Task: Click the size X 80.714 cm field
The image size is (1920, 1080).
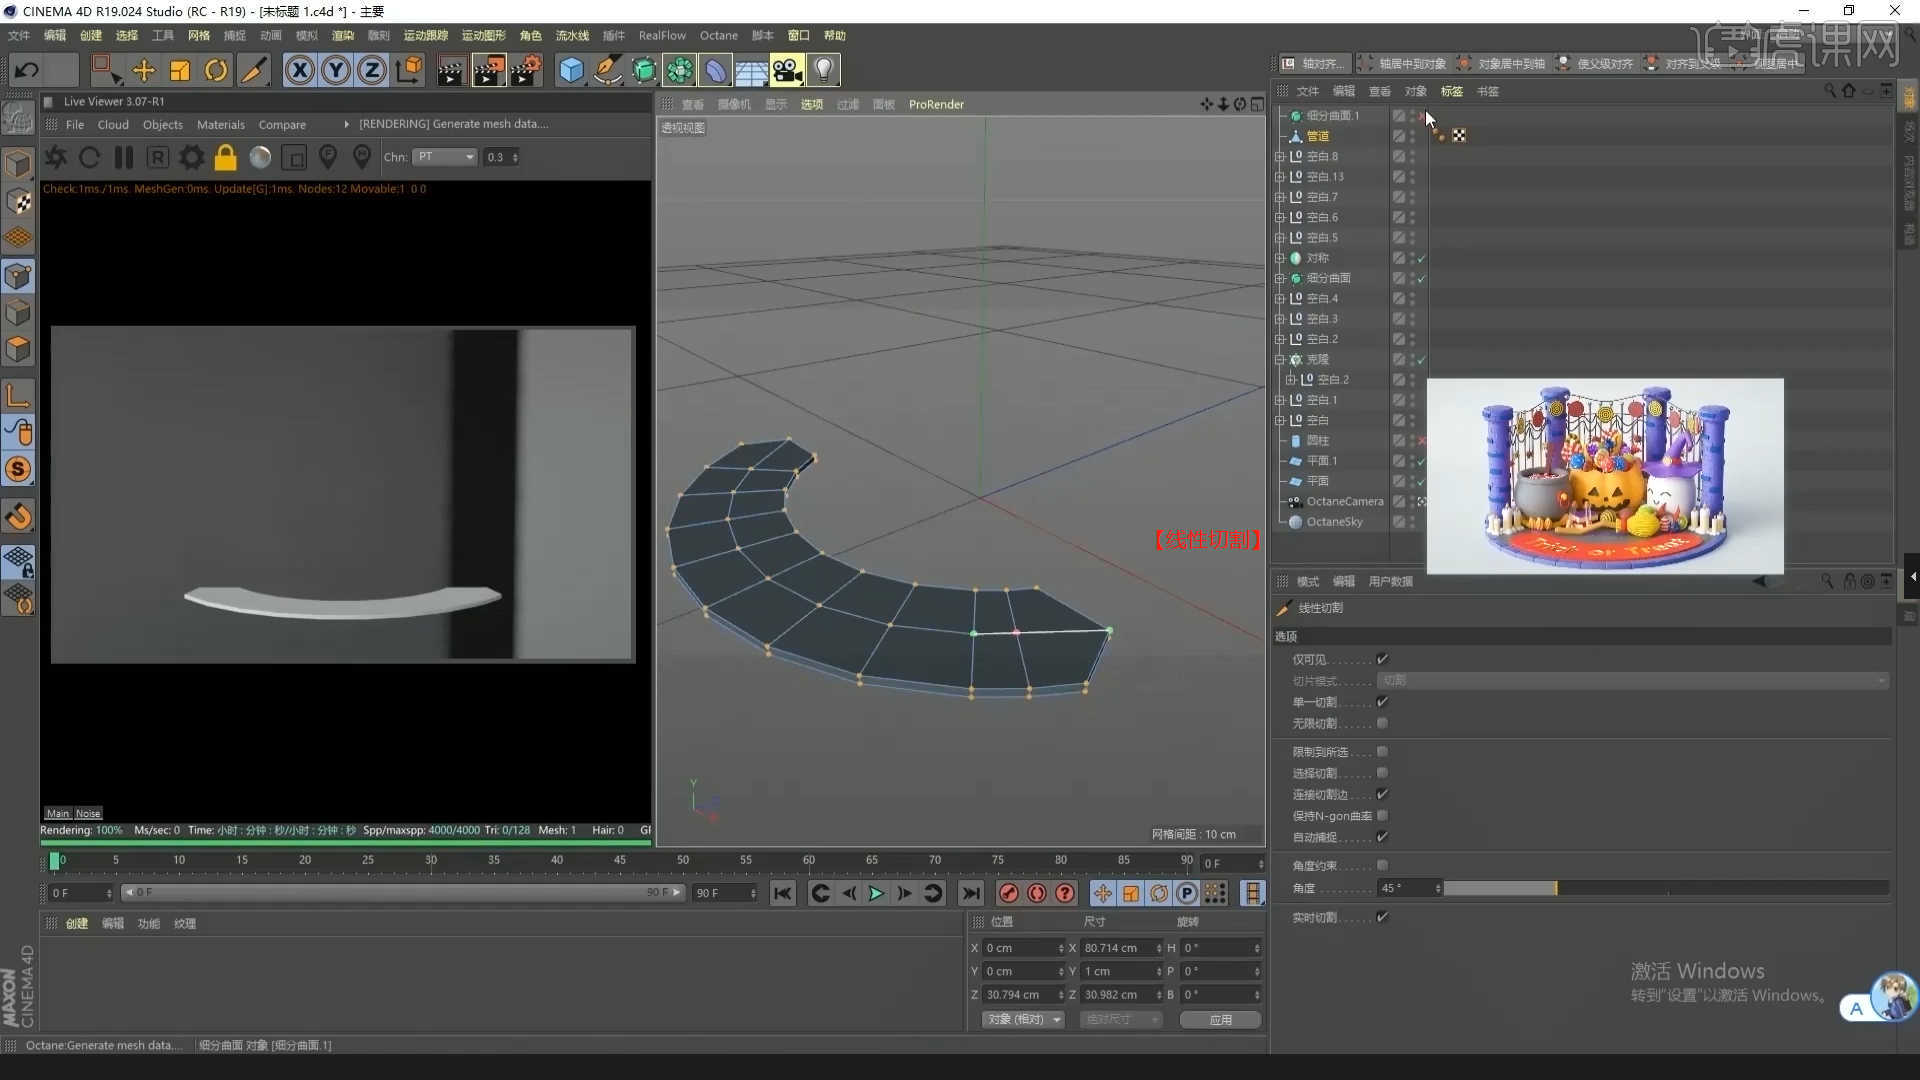Action: tap(1122, 948)
